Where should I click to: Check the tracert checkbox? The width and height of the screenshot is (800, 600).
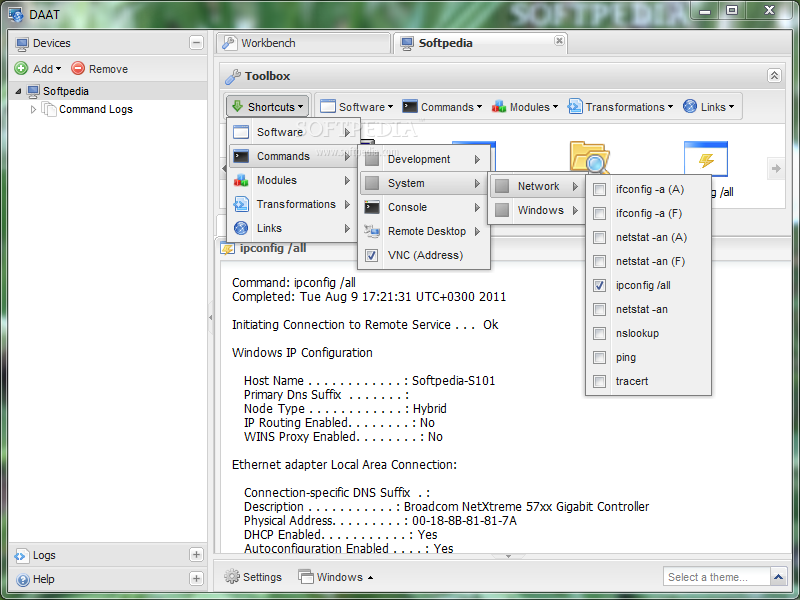click(x=599, y=381)
